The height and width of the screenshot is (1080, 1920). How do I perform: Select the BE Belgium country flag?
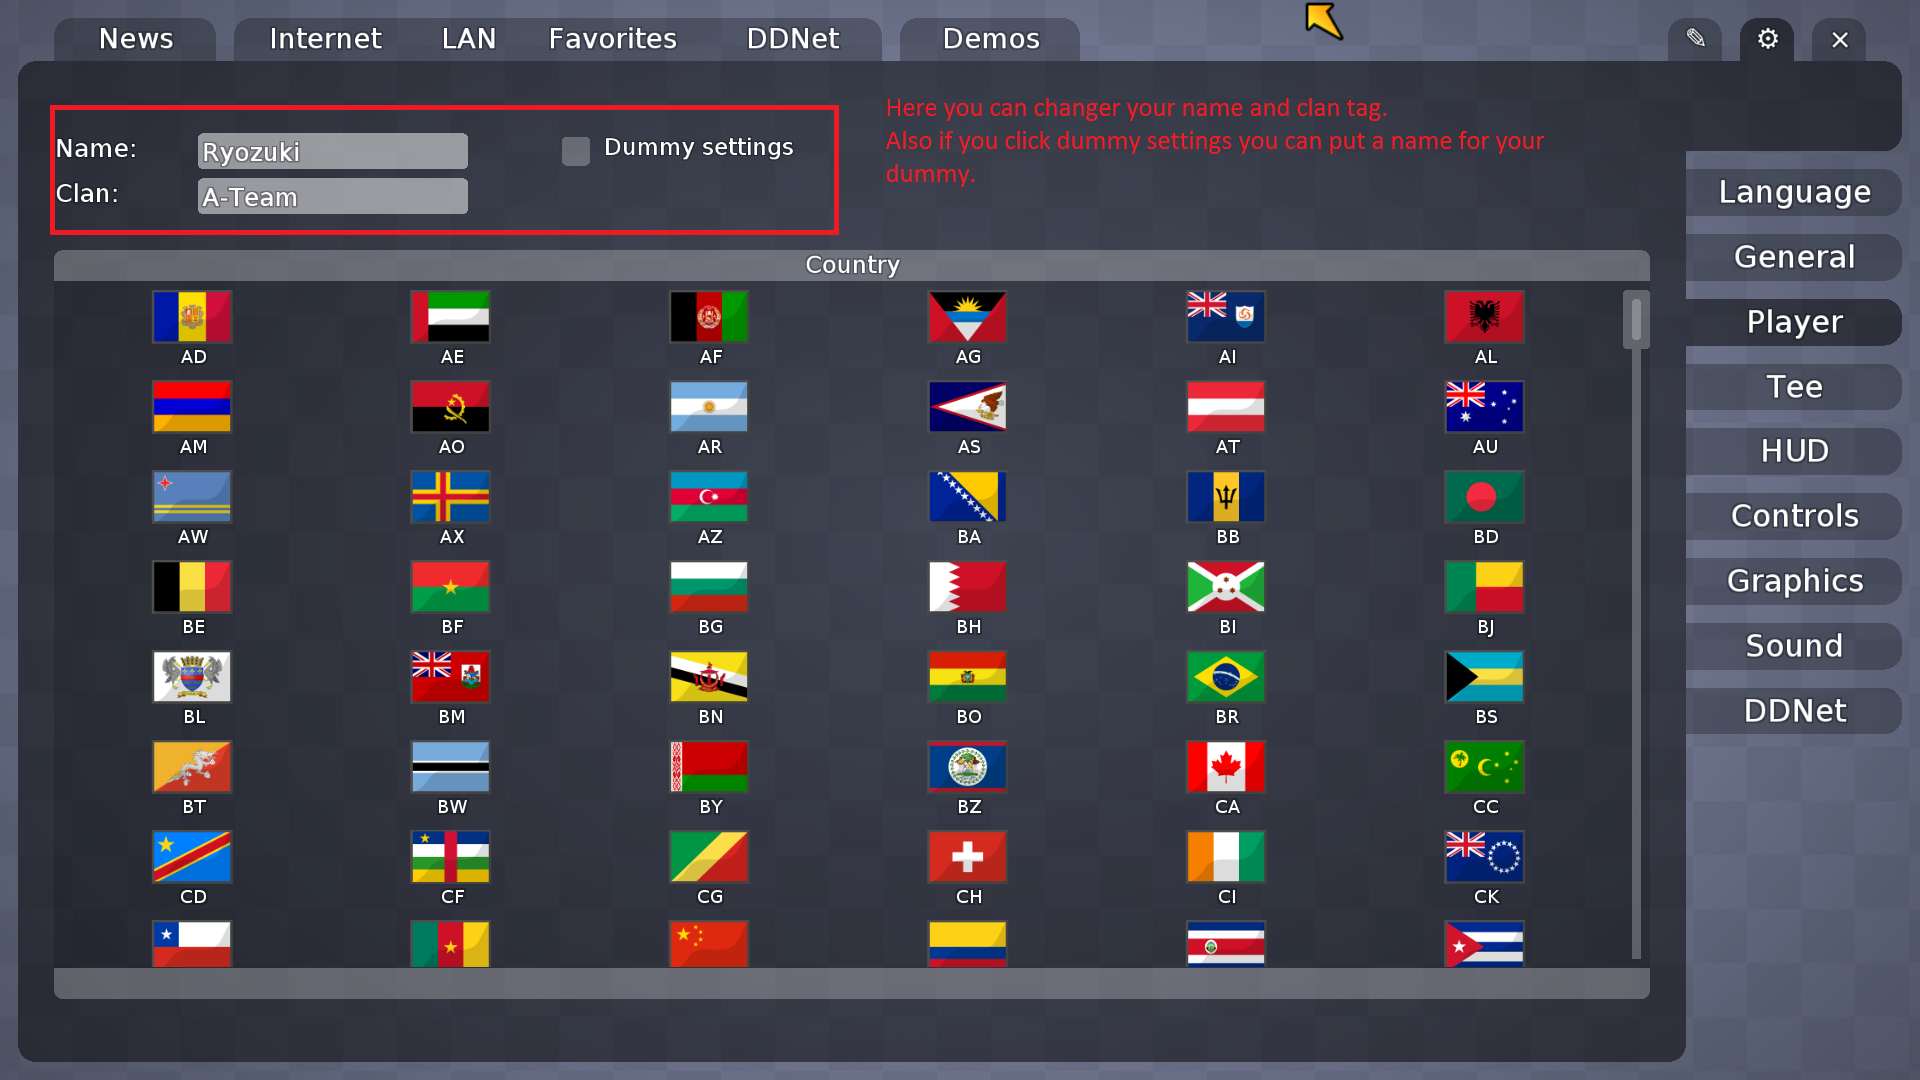191,586
